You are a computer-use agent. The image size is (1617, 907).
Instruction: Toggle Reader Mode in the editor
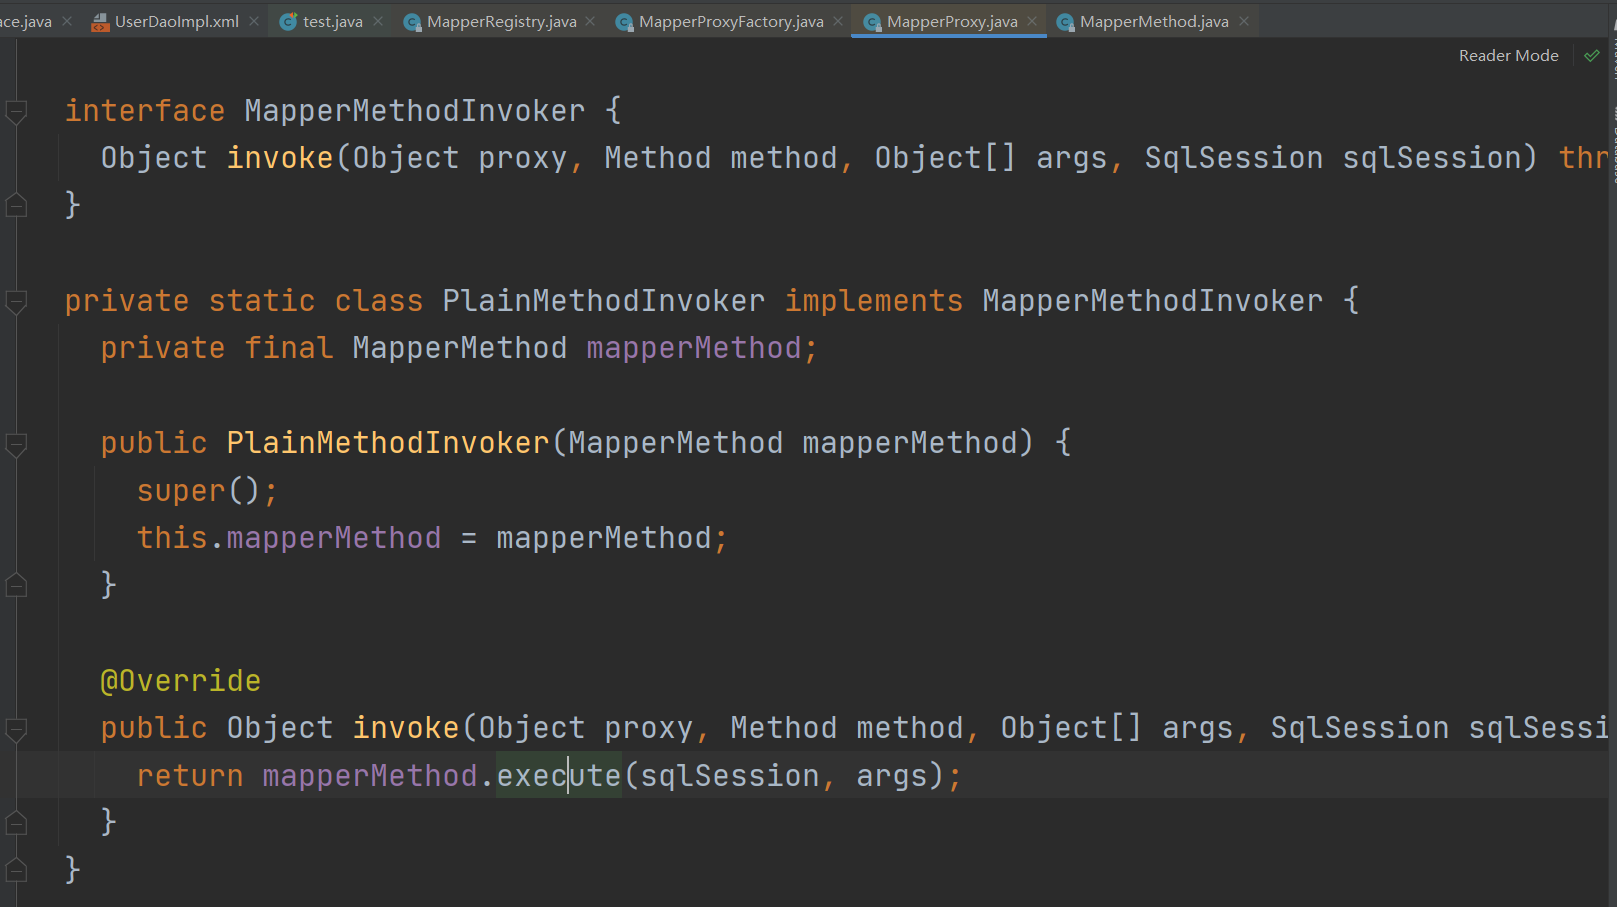click(x=1508, y=56)
